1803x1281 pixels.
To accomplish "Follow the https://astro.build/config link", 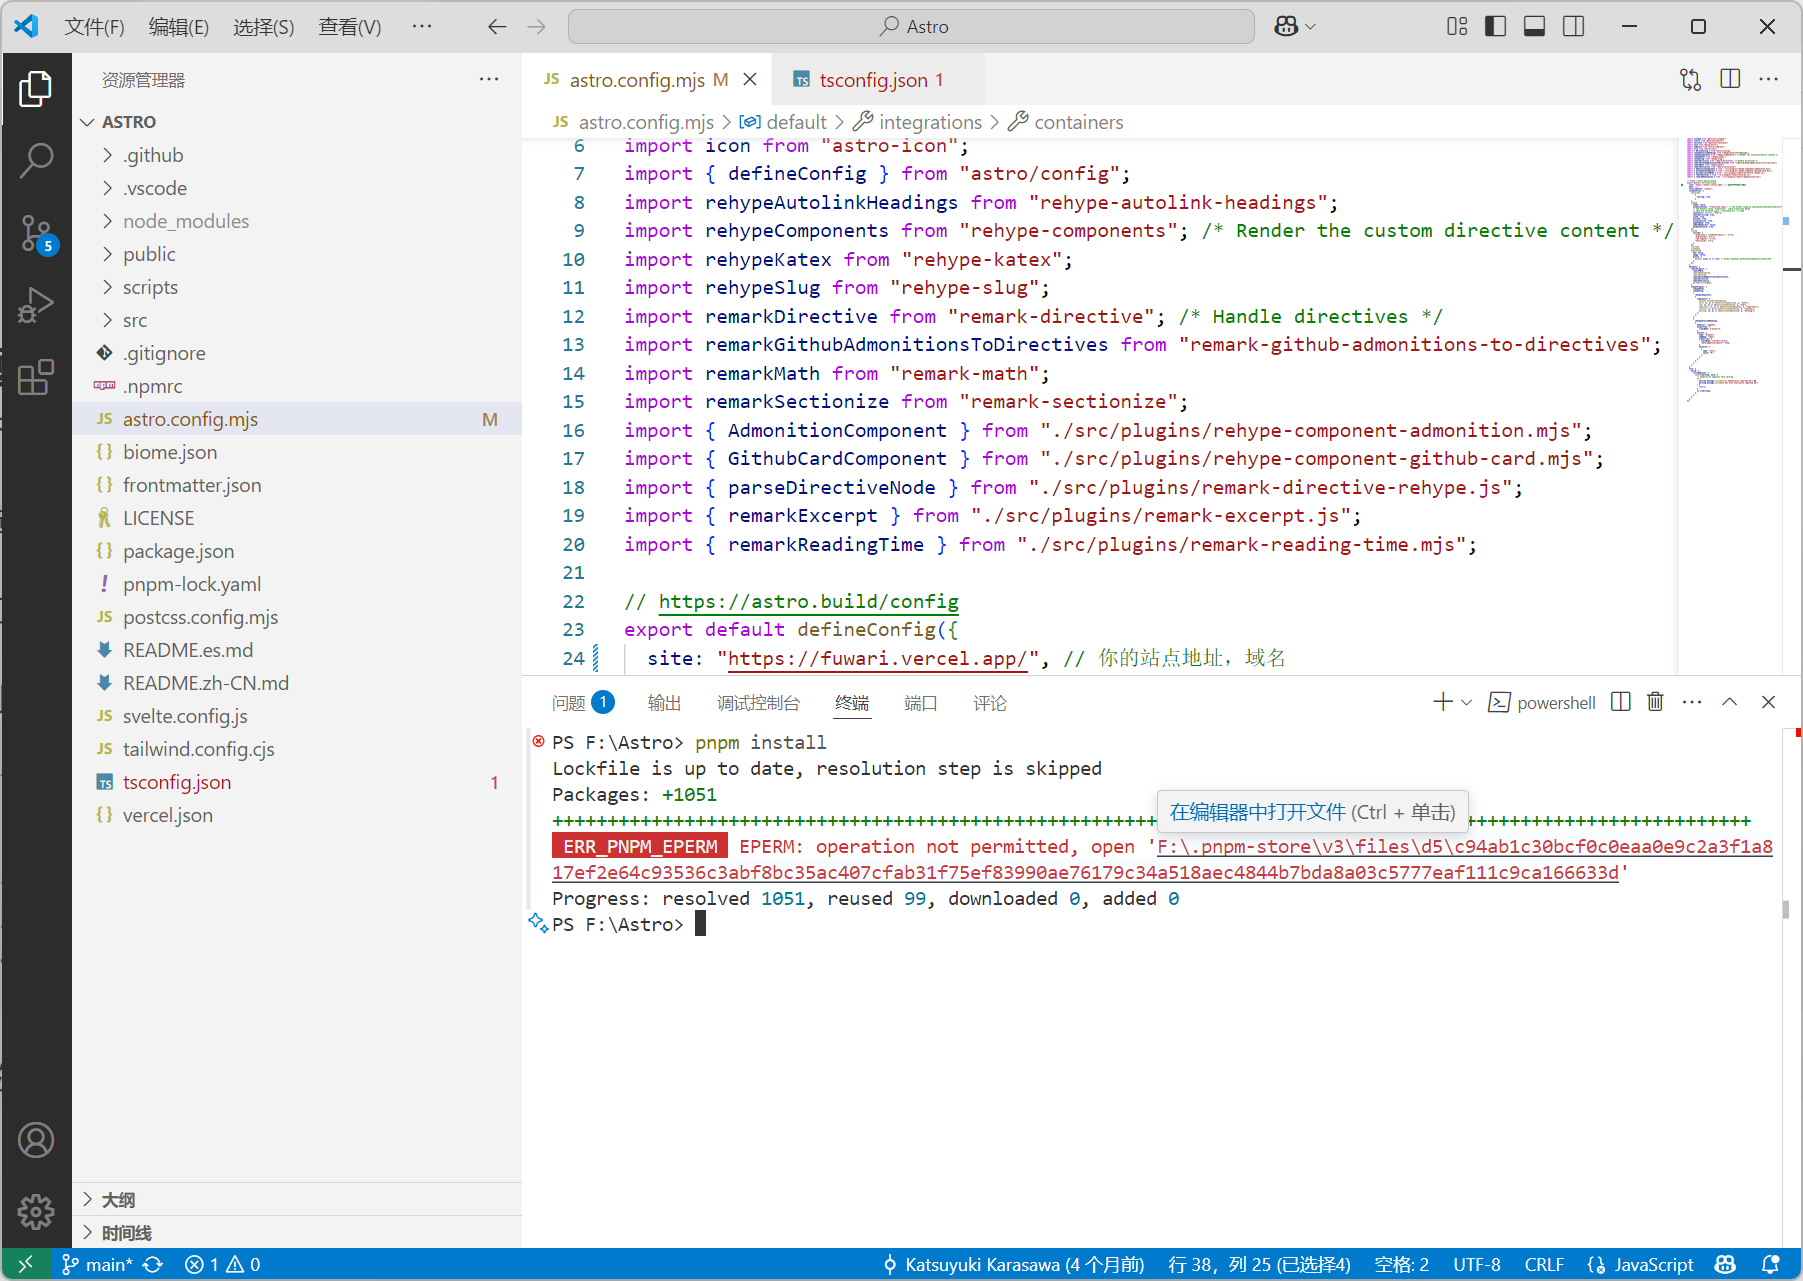I will tap(808, 601).
